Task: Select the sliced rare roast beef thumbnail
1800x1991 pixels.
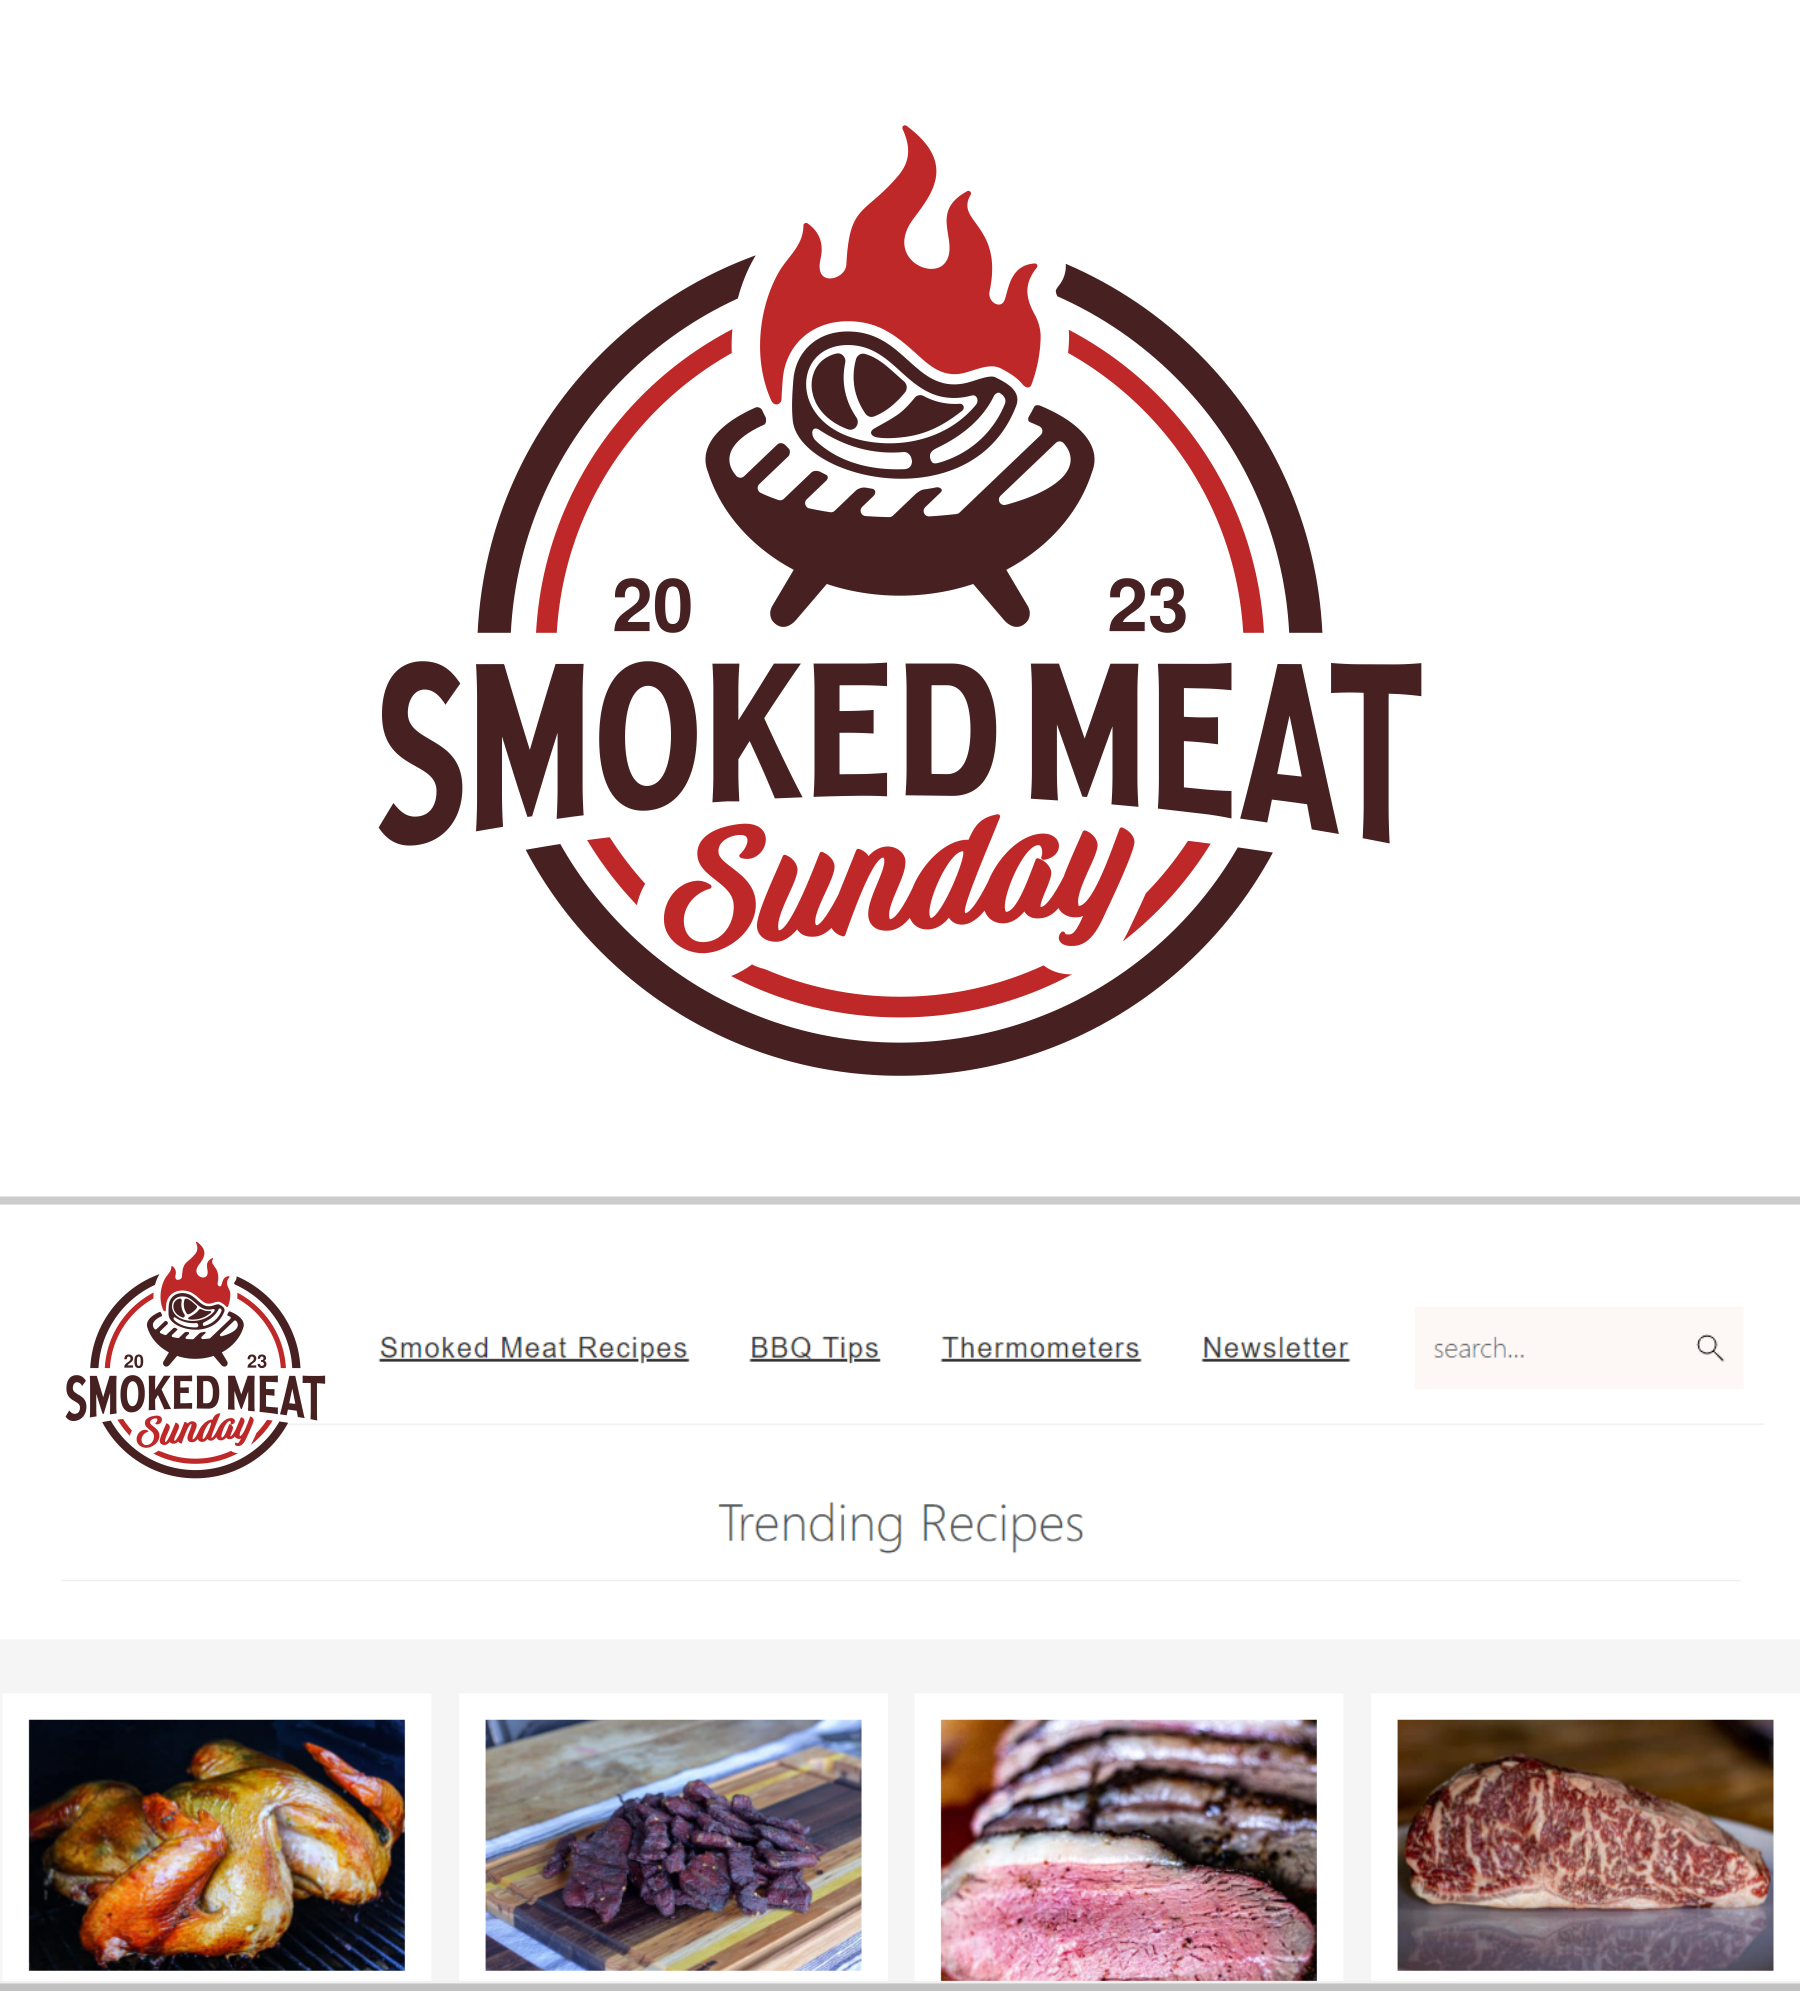Action: pos(1129,1849)
